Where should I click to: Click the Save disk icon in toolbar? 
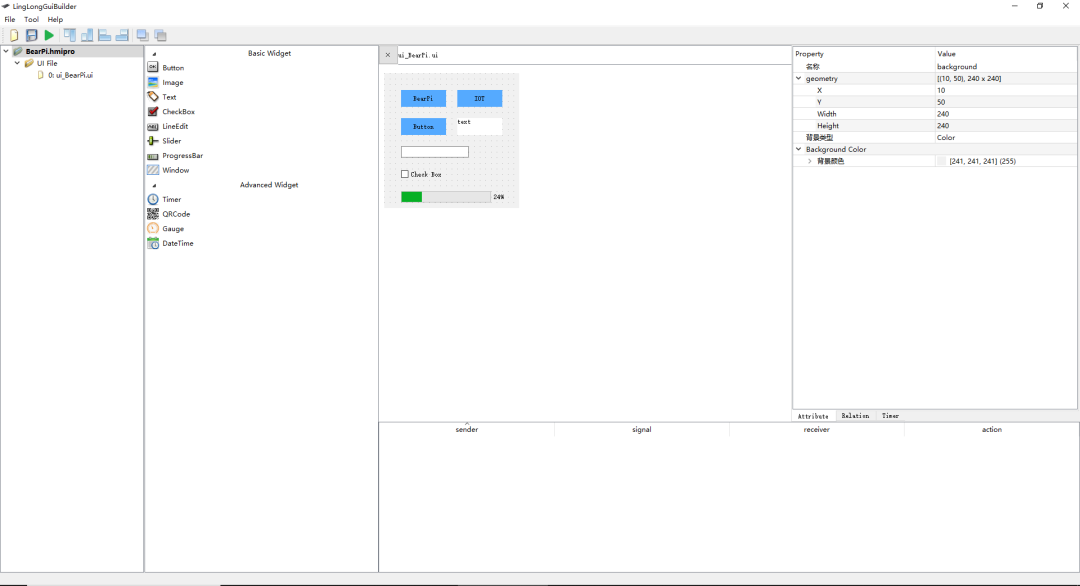point(31,35)
